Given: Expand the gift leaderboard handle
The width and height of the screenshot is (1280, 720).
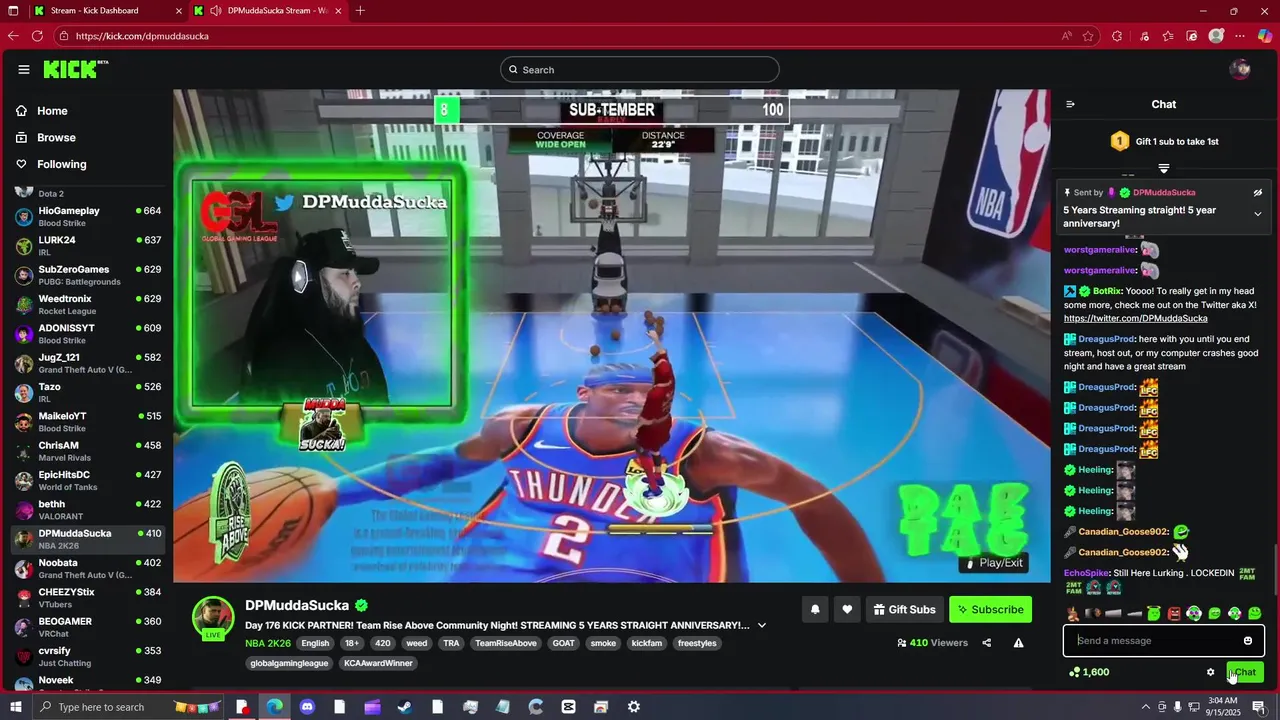Looking at the screenshot, I should coord(1163,168).
